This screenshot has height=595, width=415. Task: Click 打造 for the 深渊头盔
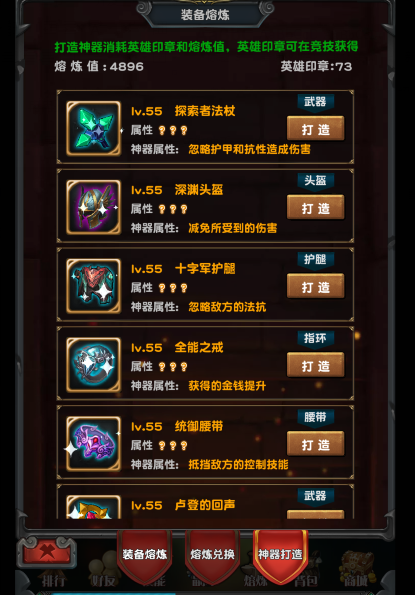tap(316, 208)
